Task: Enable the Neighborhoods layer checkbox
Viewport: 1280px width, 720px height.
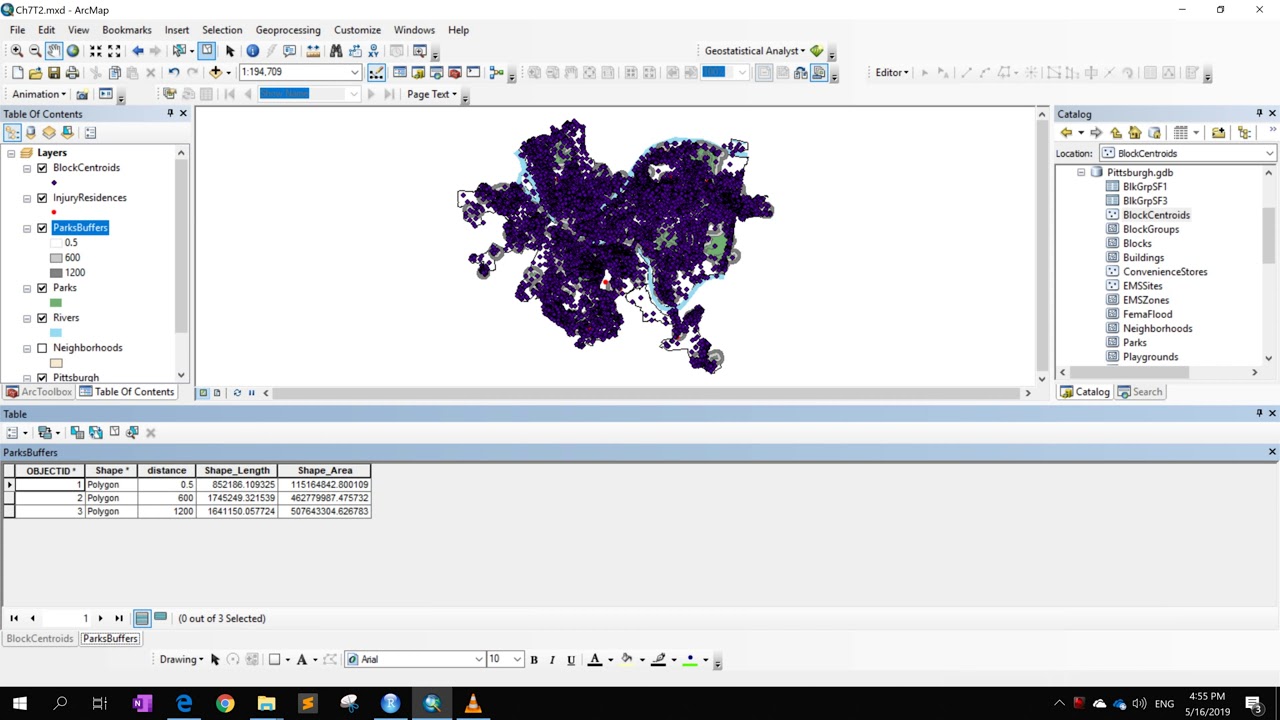Action: pyautogui.click(x=42, y=348)
